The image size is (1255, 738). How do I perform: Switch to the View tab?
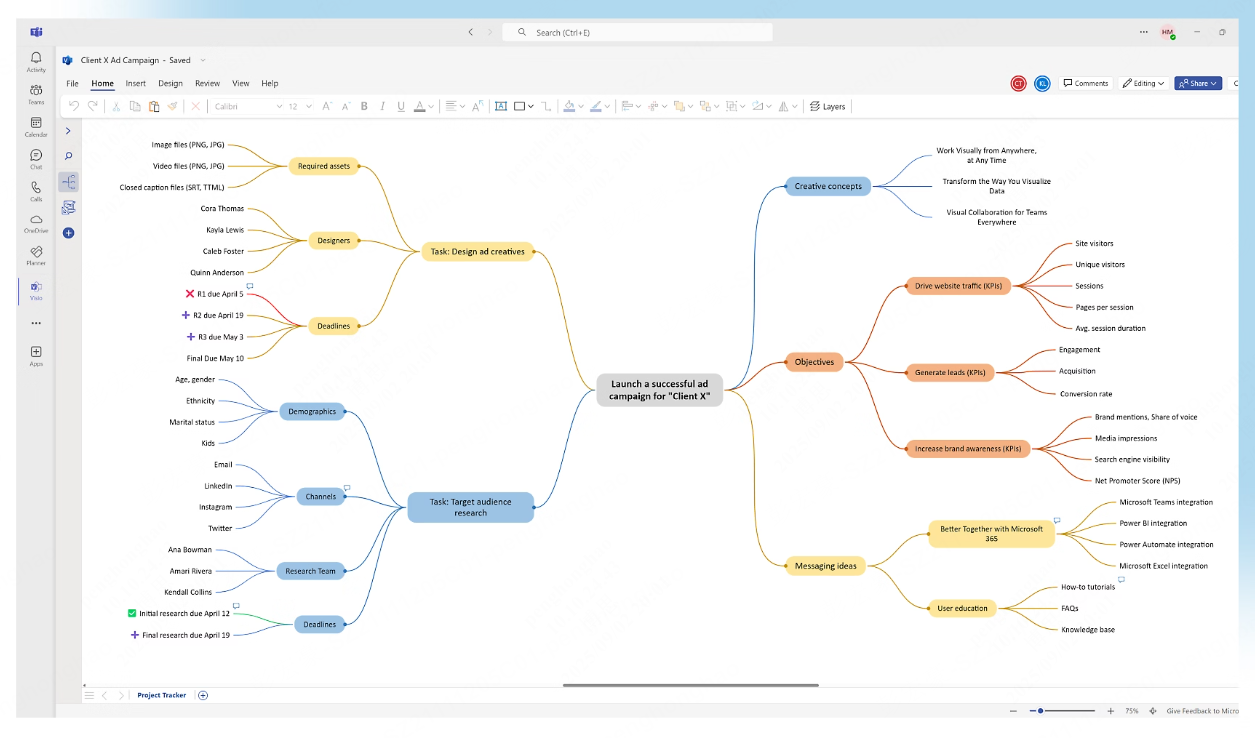click(x=241, y=83)
